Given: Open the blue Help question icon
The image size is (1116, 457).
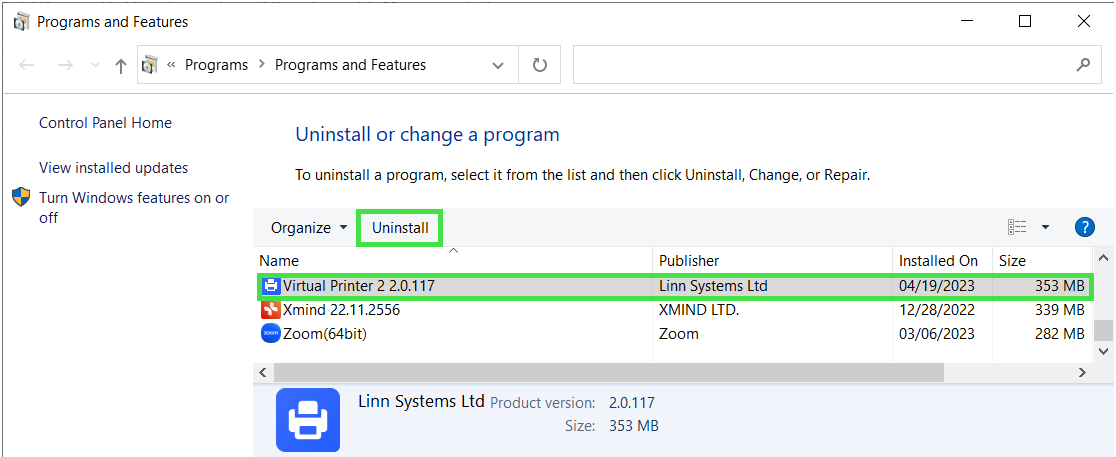Looking at the screenshot, I should [1085, 227].
